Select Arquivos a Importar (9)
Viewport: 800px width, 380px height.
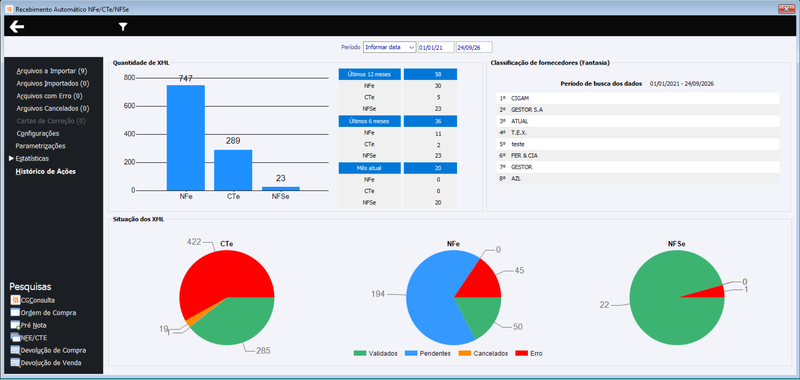52,70
